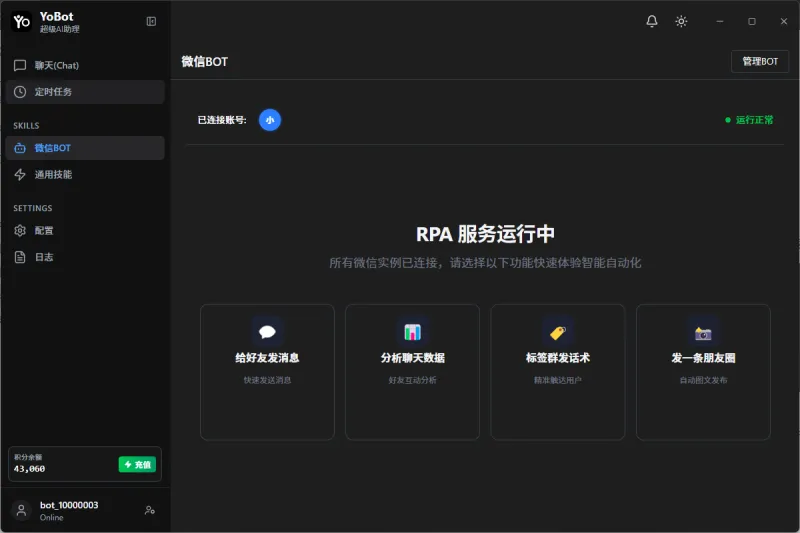The image size is (800, 533).
Task: Click the 精准触达用户 subtitle
Action: point(558,380)
